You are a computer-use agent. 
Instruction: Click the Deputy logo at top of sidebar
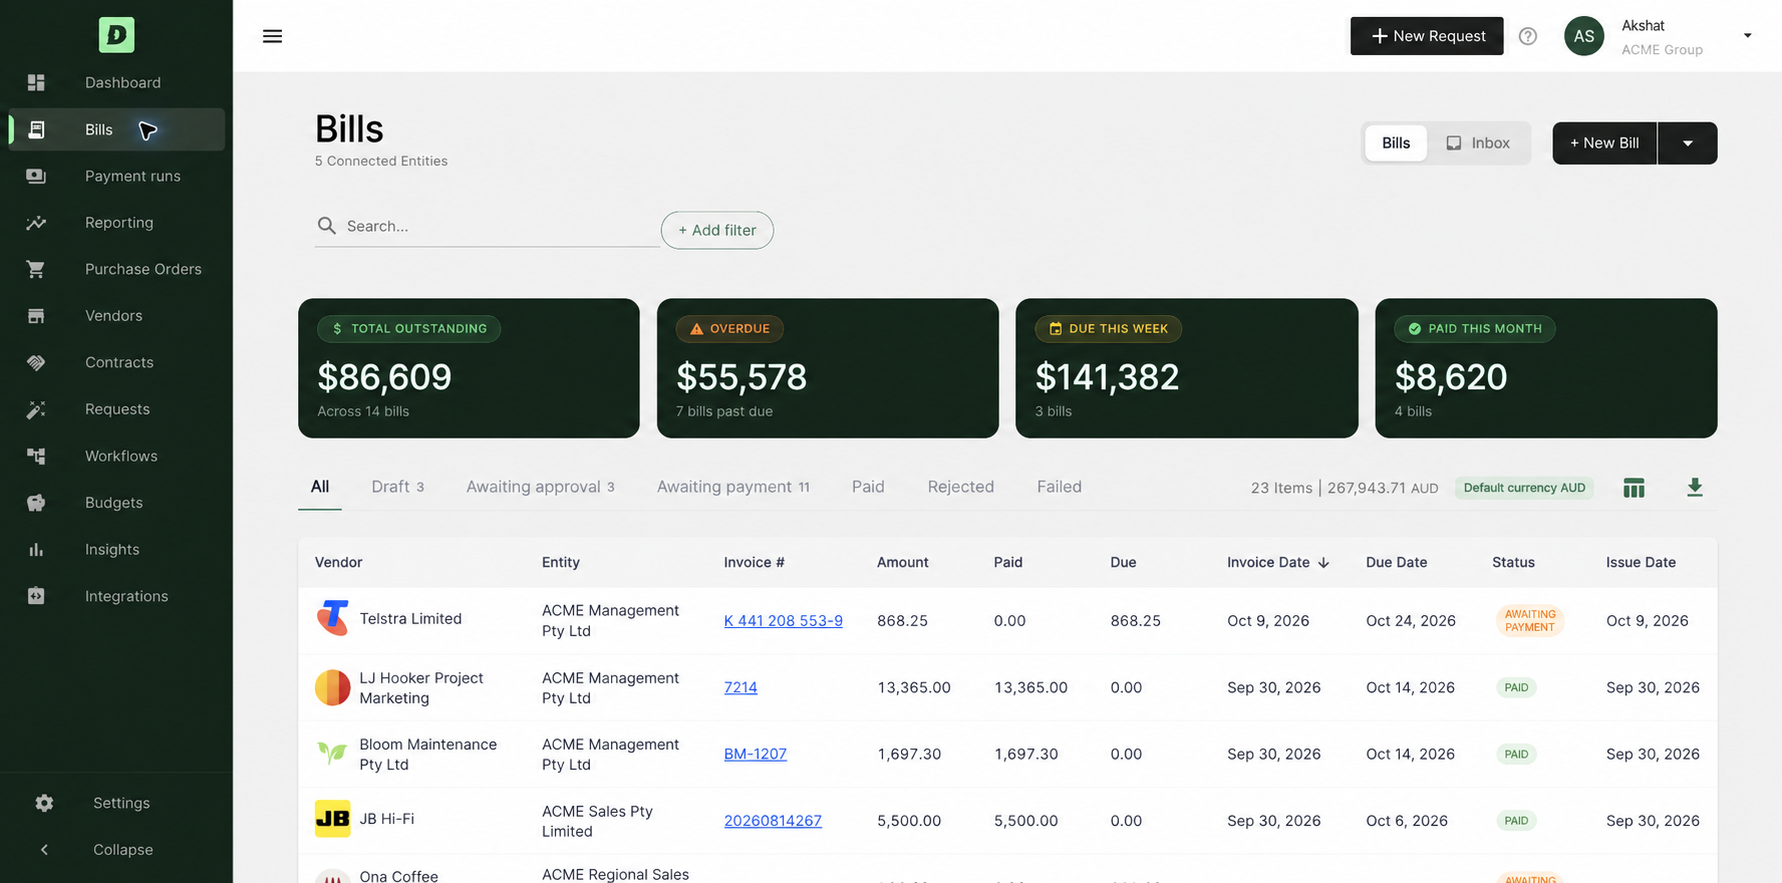pyautogui.click(x=116, y=35)
